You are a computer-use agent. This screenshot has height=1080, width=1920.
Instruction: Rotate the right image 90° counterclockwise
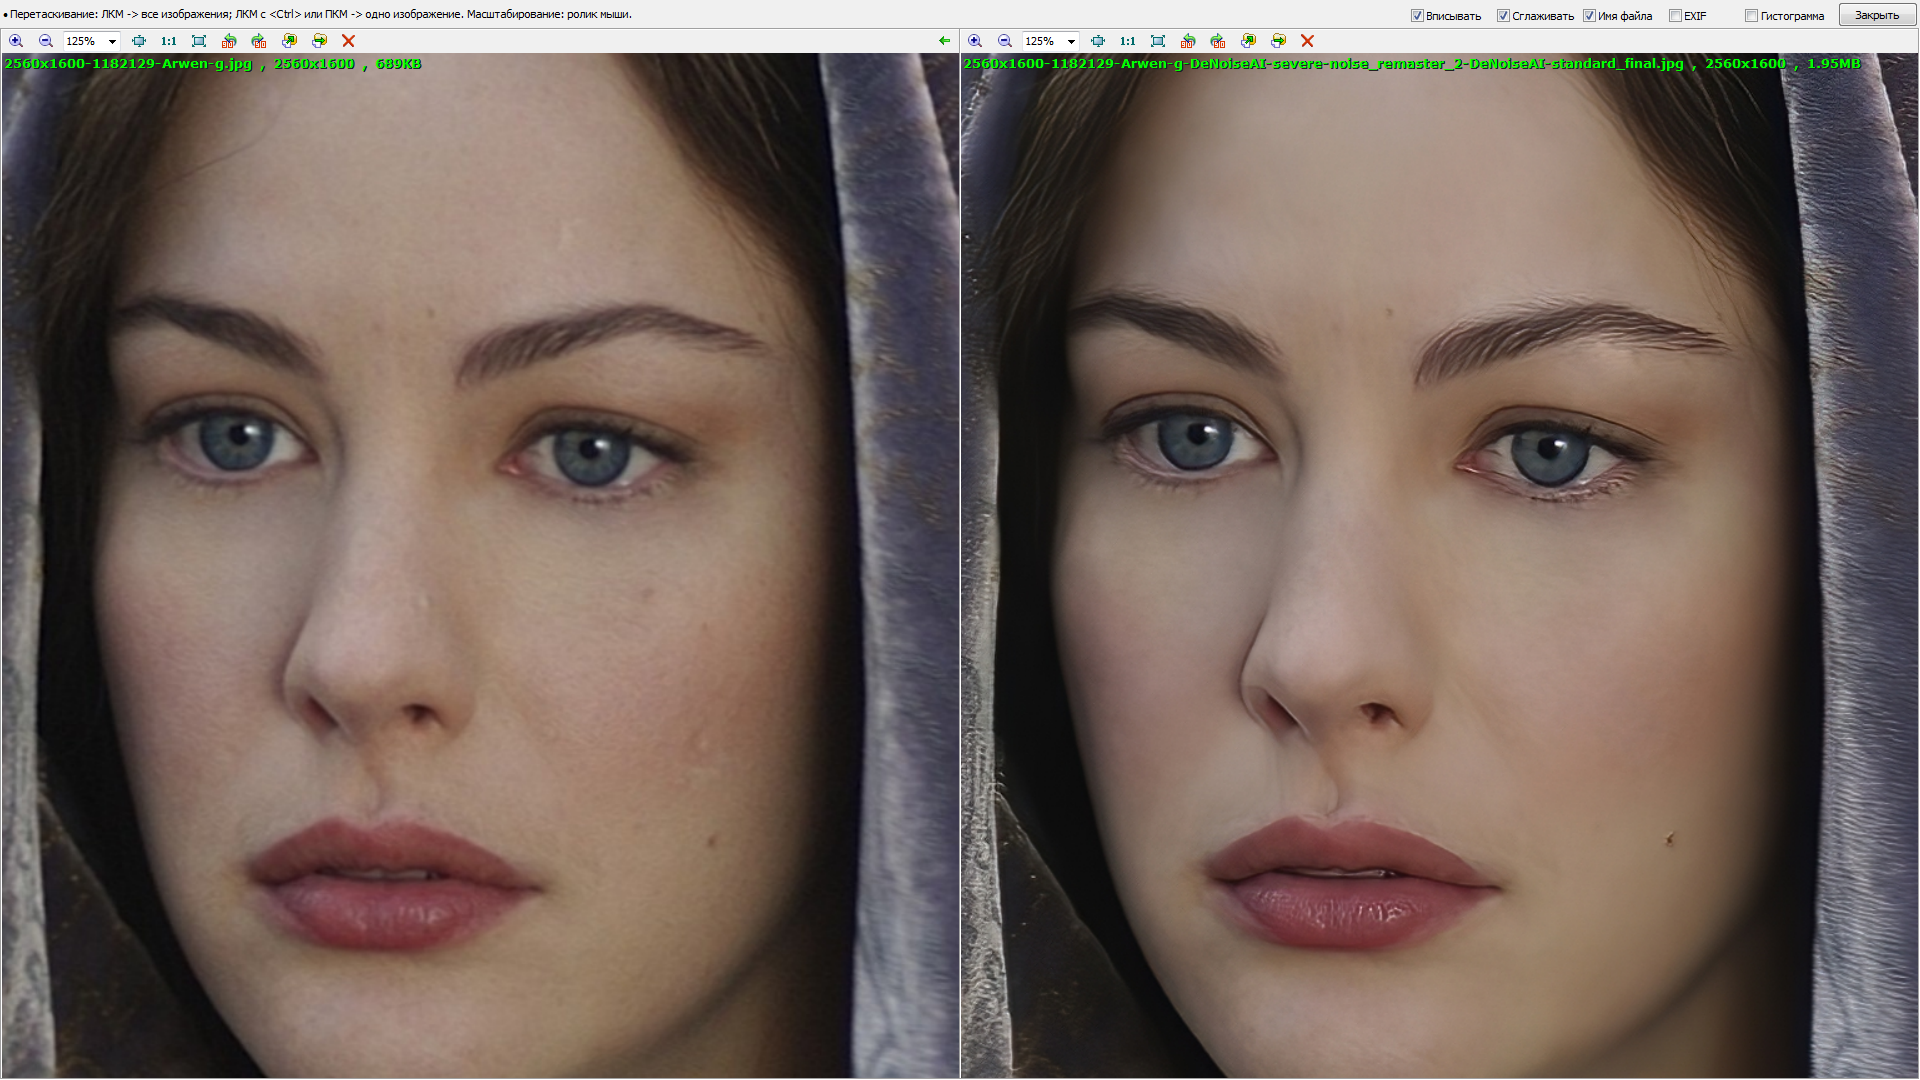click(x=1188, y=41)
